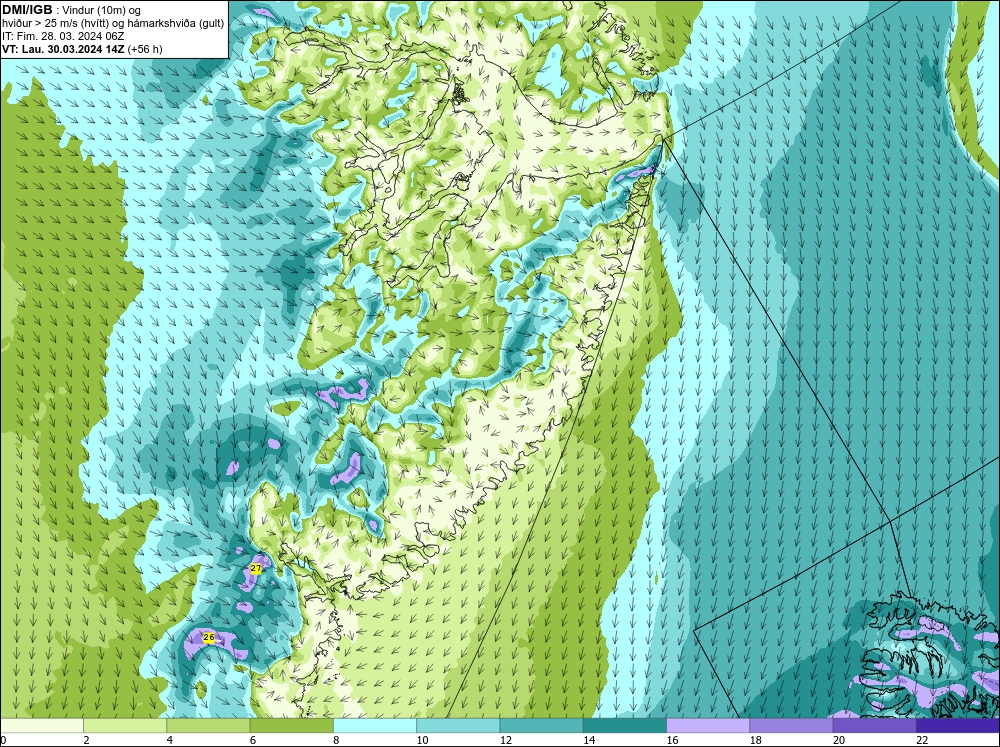
Task: Select the 0–2 m/s pale legend swatch
Action: click(41, 725)
